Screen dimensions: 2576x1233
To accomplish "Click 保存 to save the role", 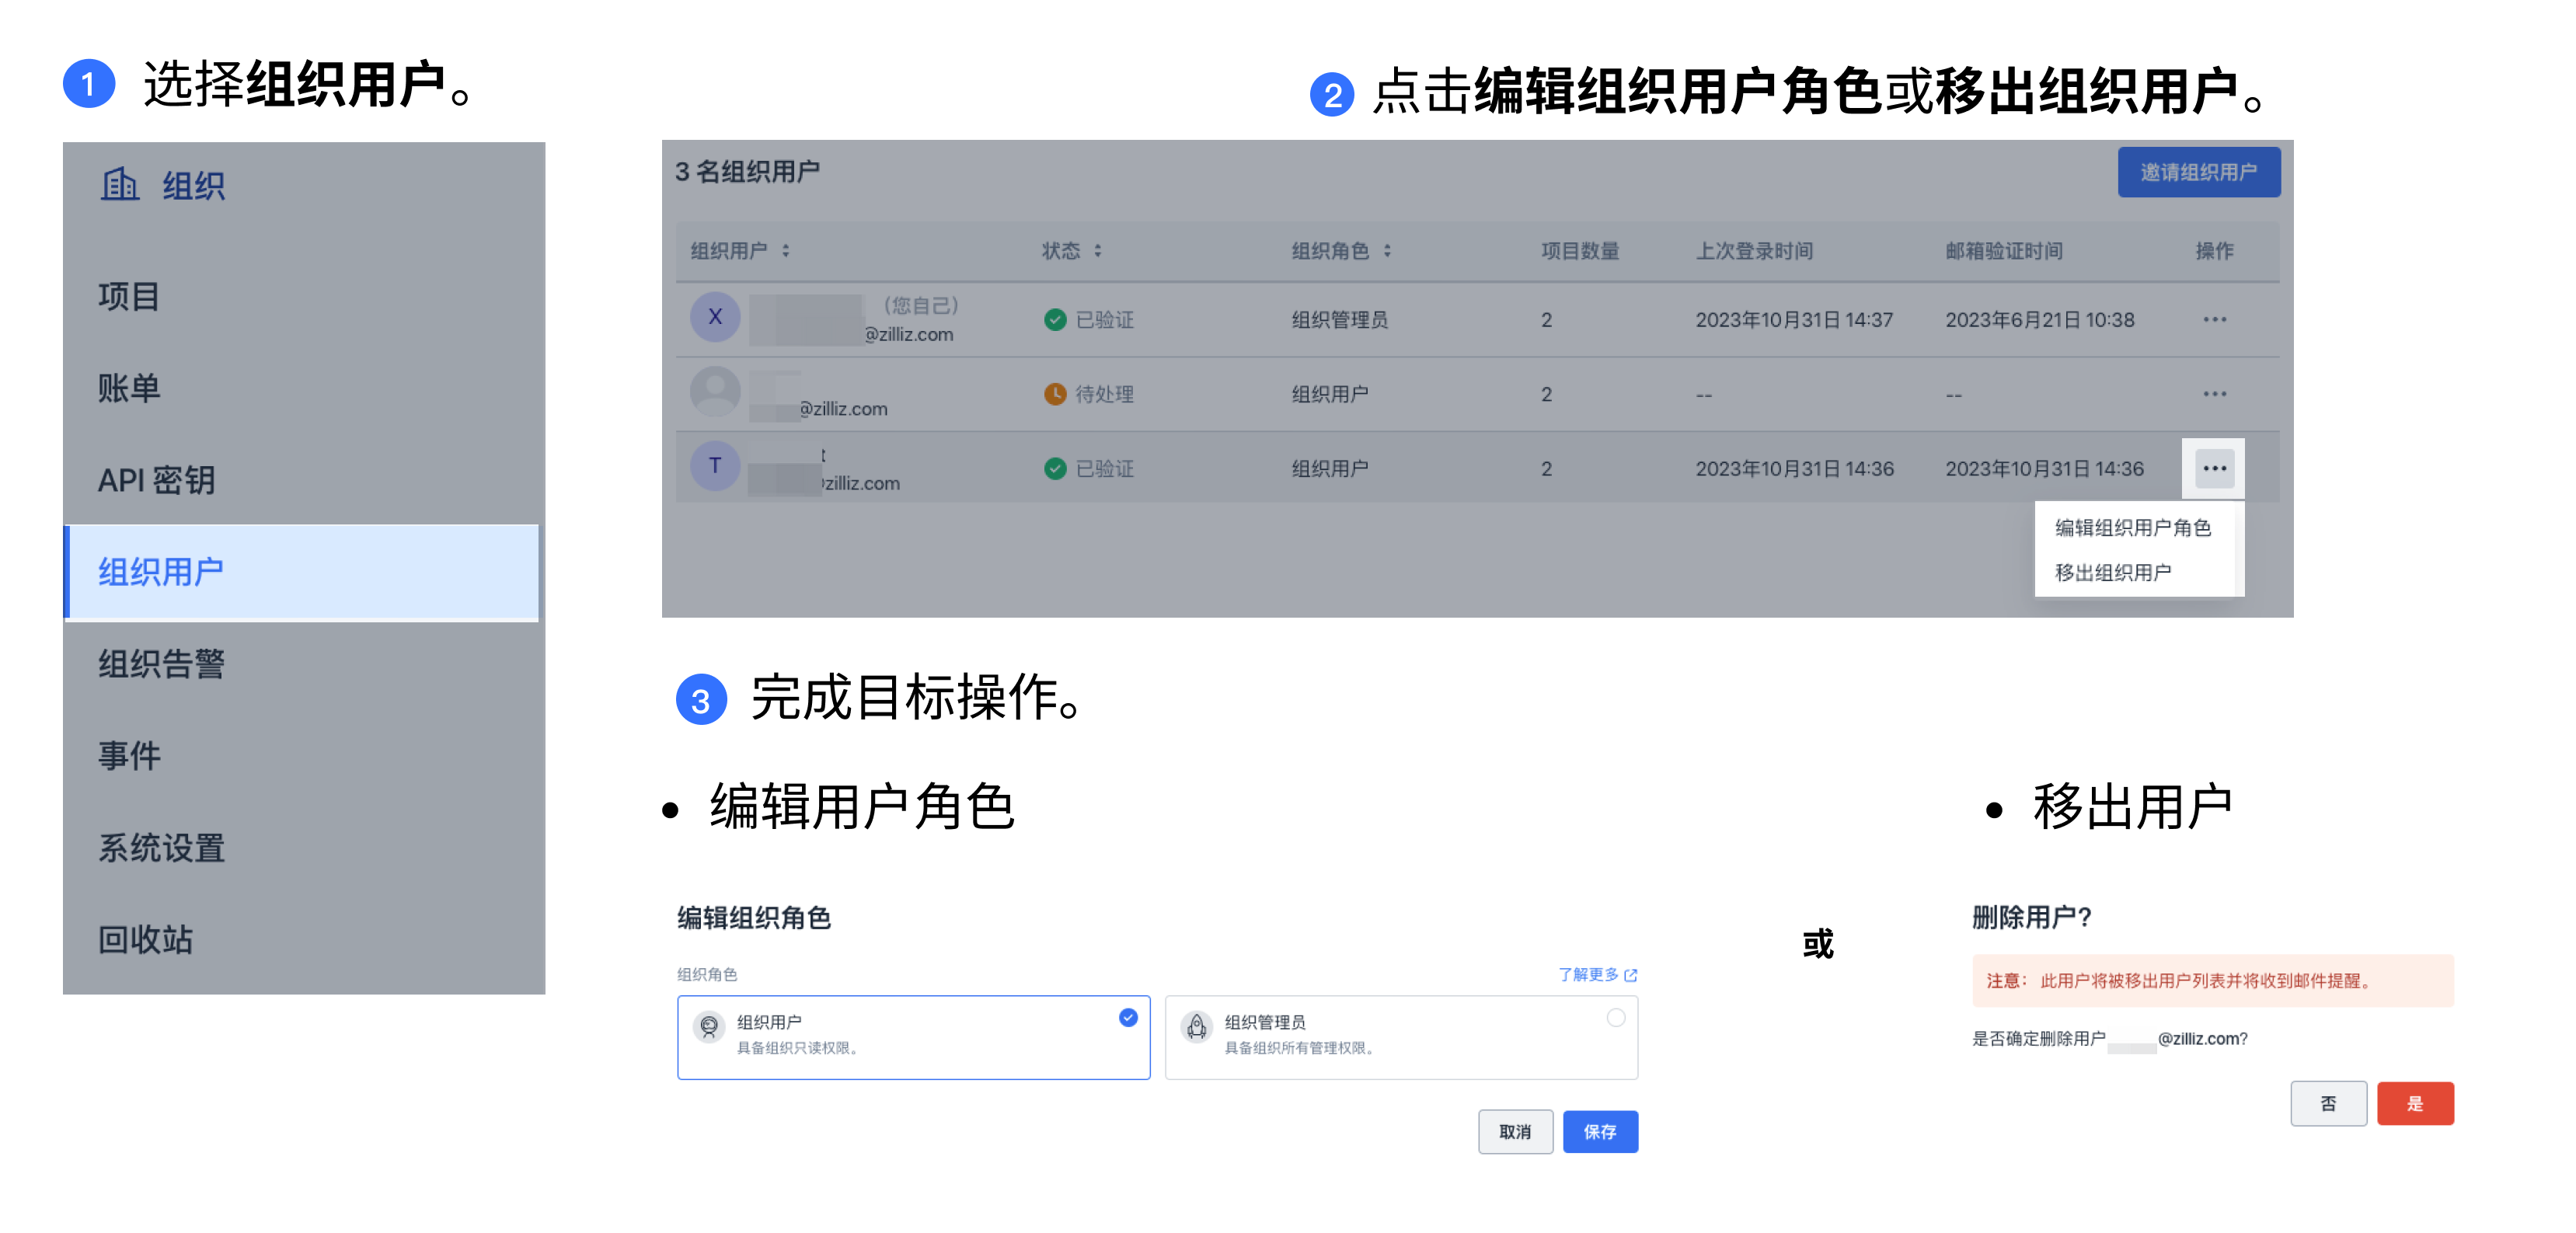I will pyautogui.click(x=1600, y=1131).
